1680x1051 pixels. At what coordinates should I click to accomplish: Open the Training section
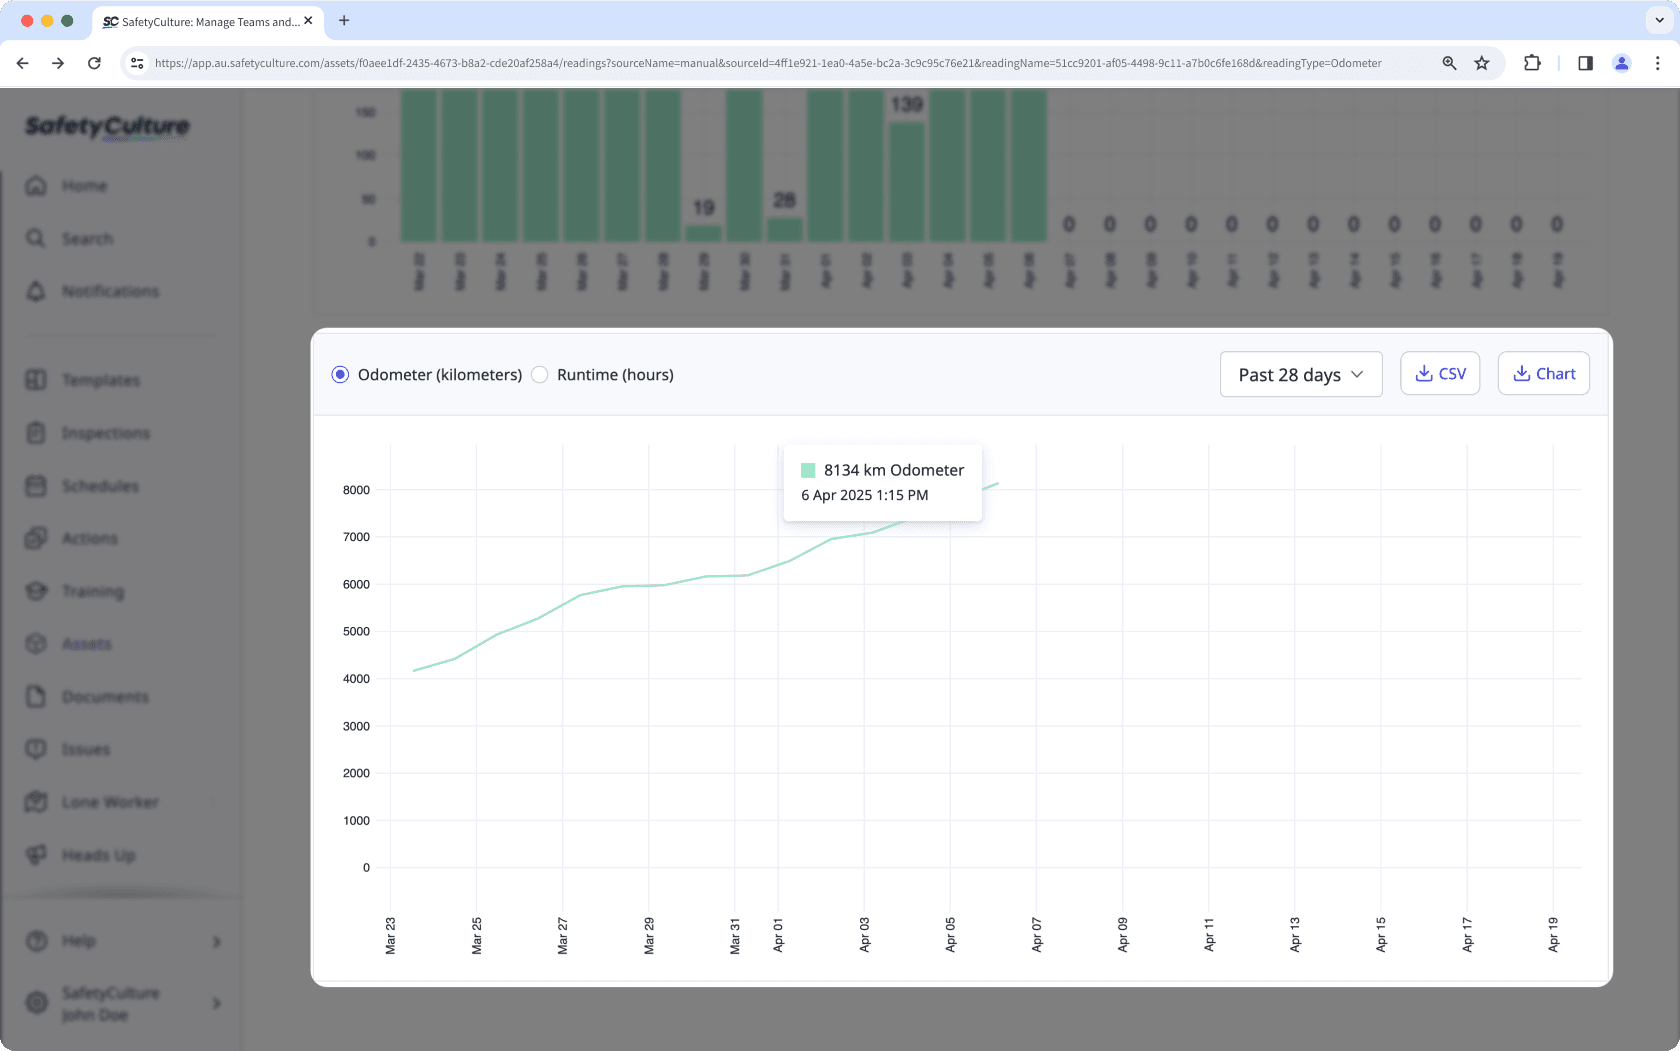click(x=92, y=591)
